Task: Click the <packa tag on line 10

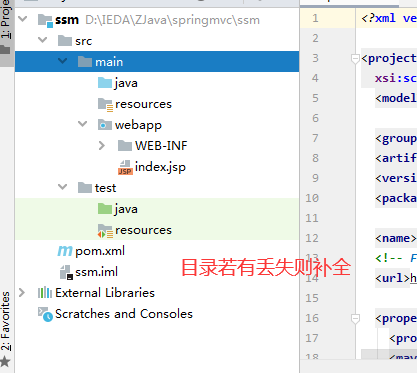Action: [396, 198]
